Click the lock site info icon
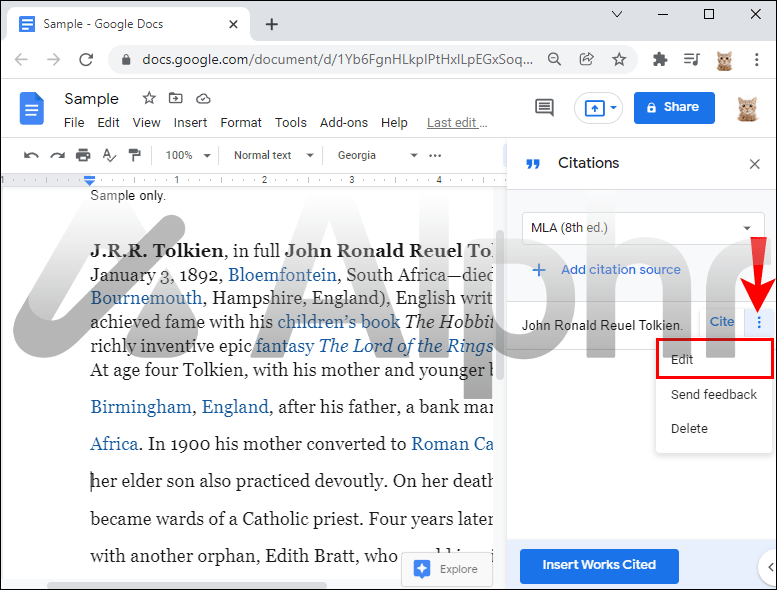 [126, 60]
